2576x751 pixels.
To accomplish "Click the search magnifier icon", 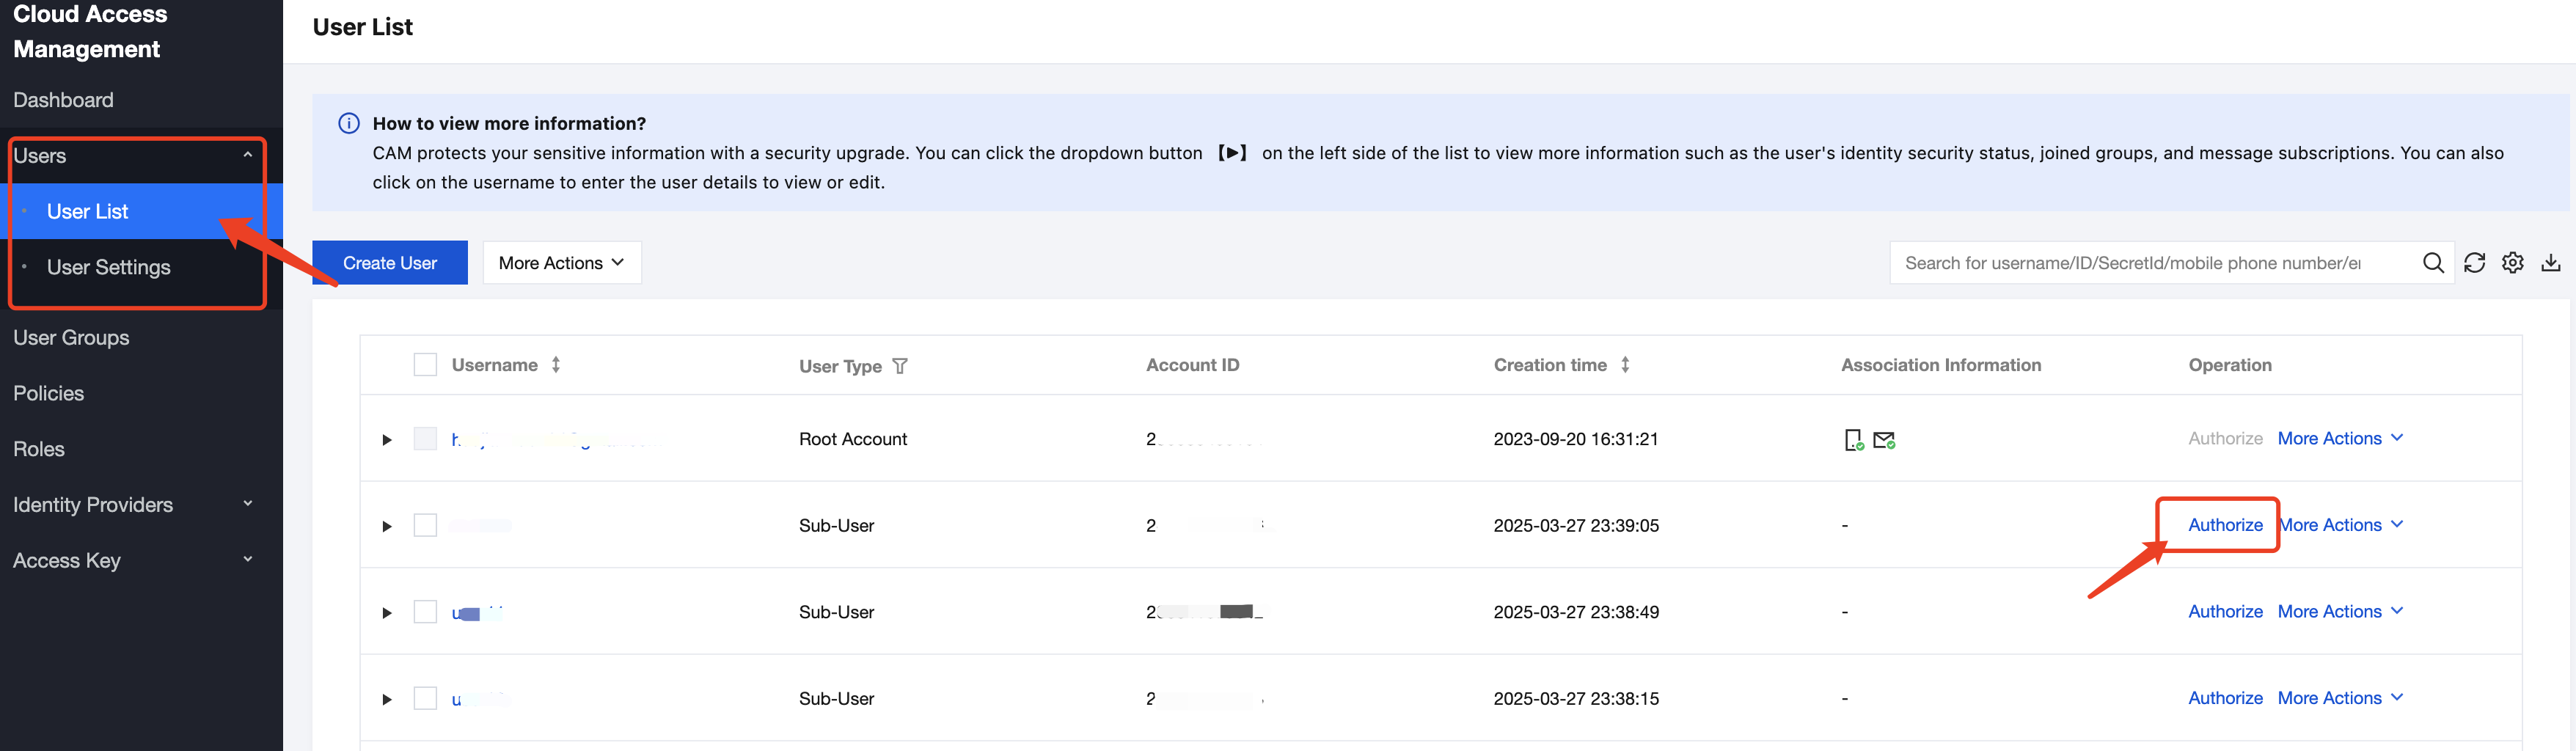I will coord(2433,263).
